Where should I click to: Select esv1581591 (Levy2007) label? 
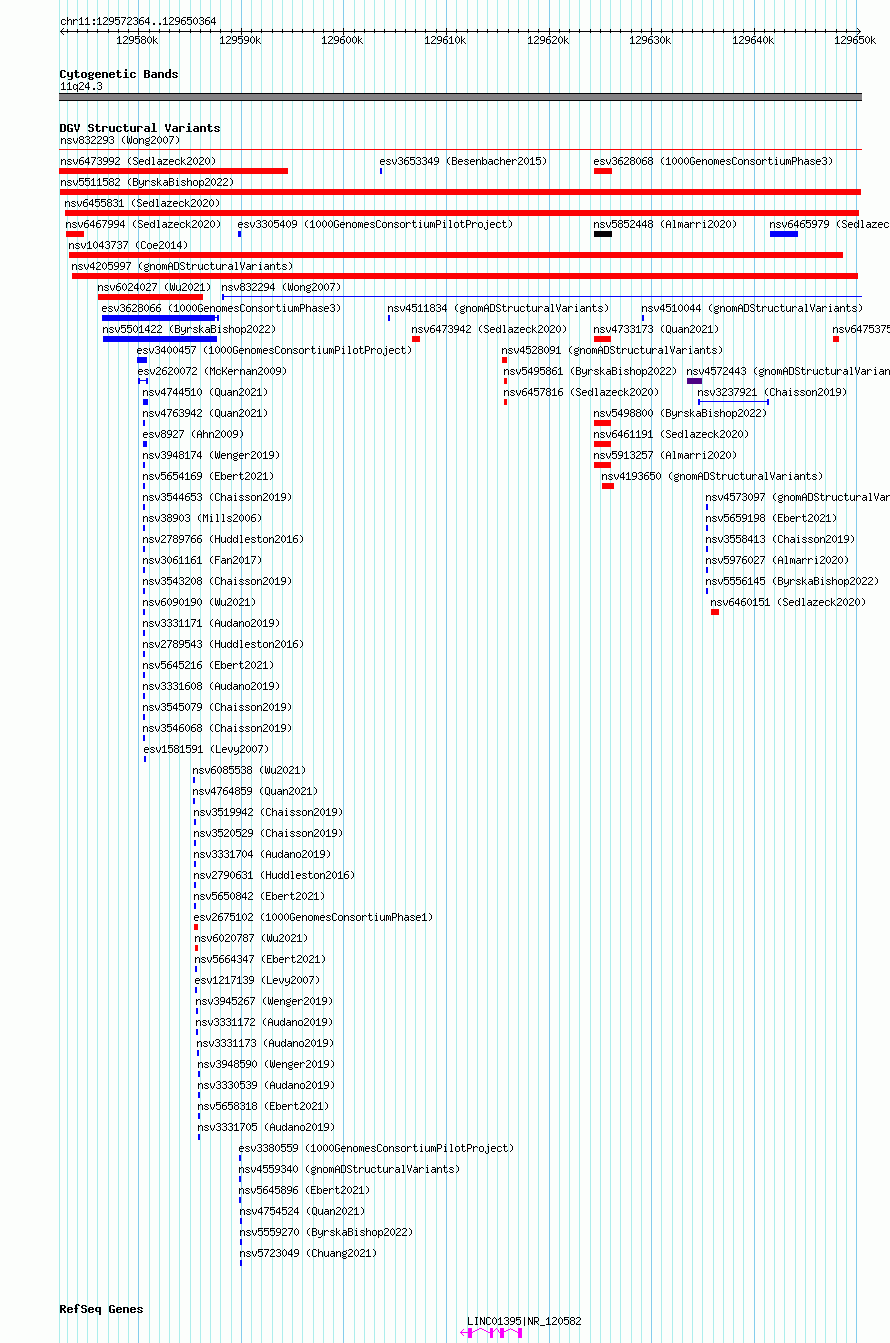[x=206, y=749]
